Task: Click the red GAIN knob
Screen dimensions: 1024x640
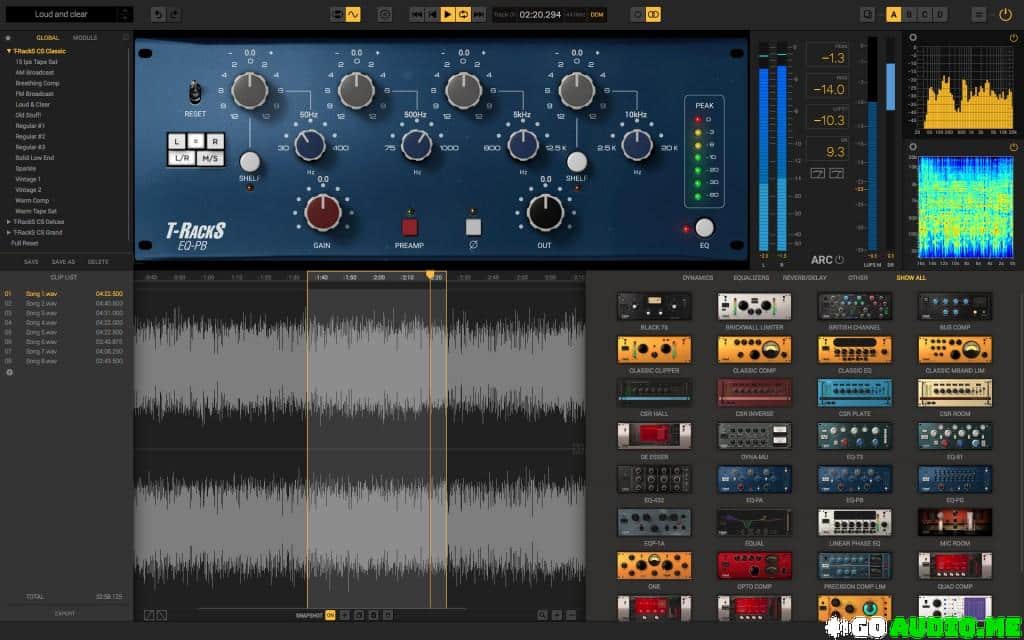Action: point(322,211)
